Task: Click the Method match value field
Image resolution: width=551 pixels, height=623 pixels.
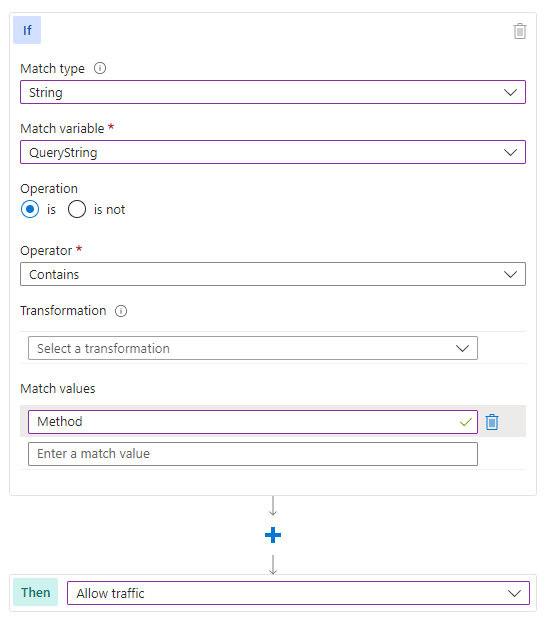Action: click(253, 422)
